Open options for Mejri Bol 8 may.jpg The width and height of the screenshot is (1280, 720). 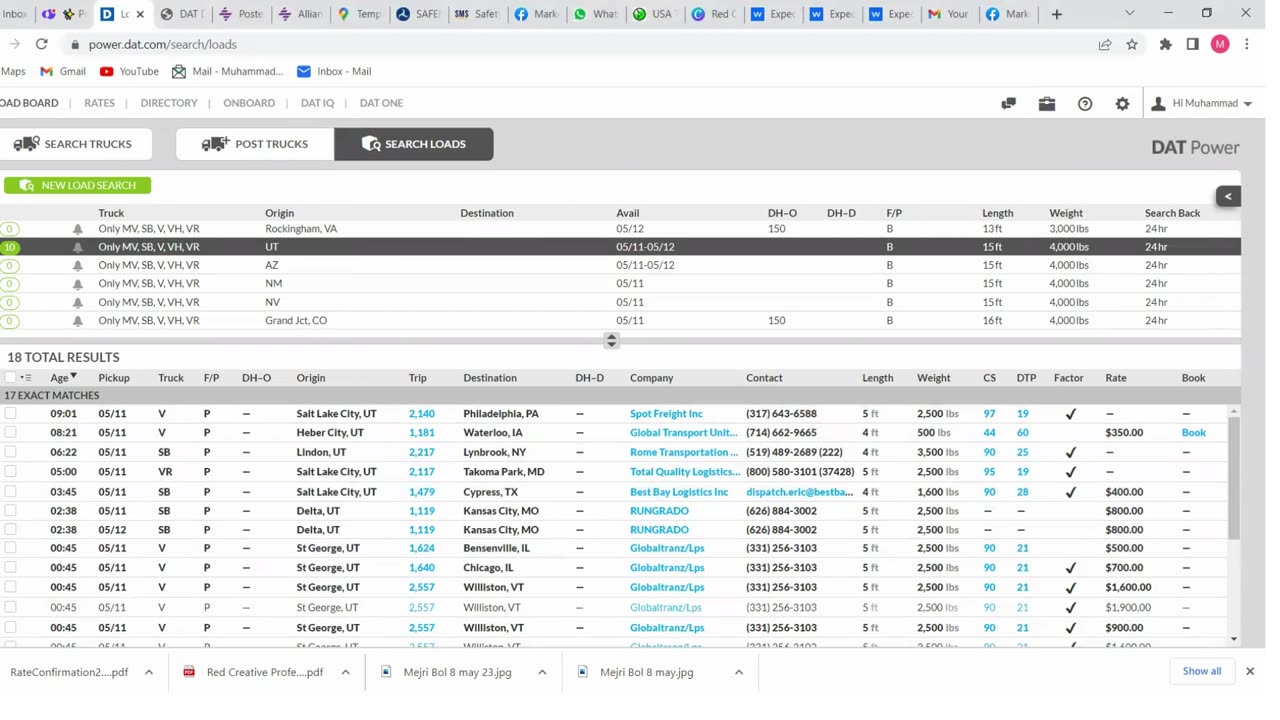[739, 672]
